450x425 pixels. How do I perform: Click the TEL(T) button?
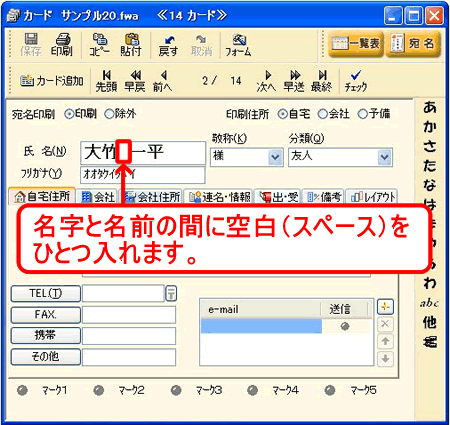(46, 293)
